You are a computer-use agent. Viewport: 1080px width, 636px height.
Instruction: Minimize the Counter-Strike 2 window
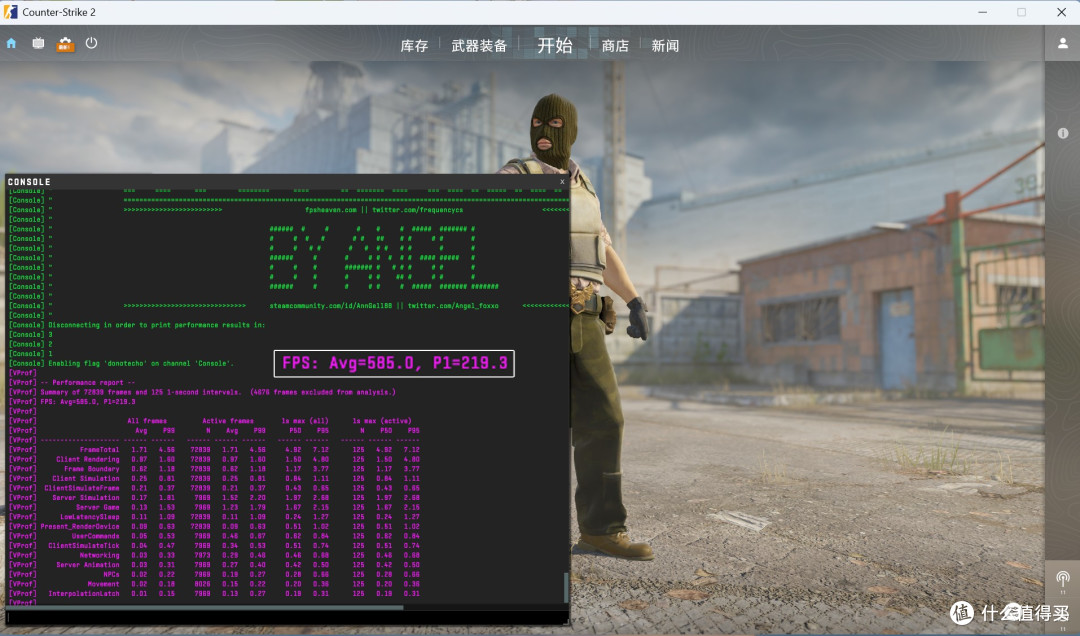tap(983, 12)
